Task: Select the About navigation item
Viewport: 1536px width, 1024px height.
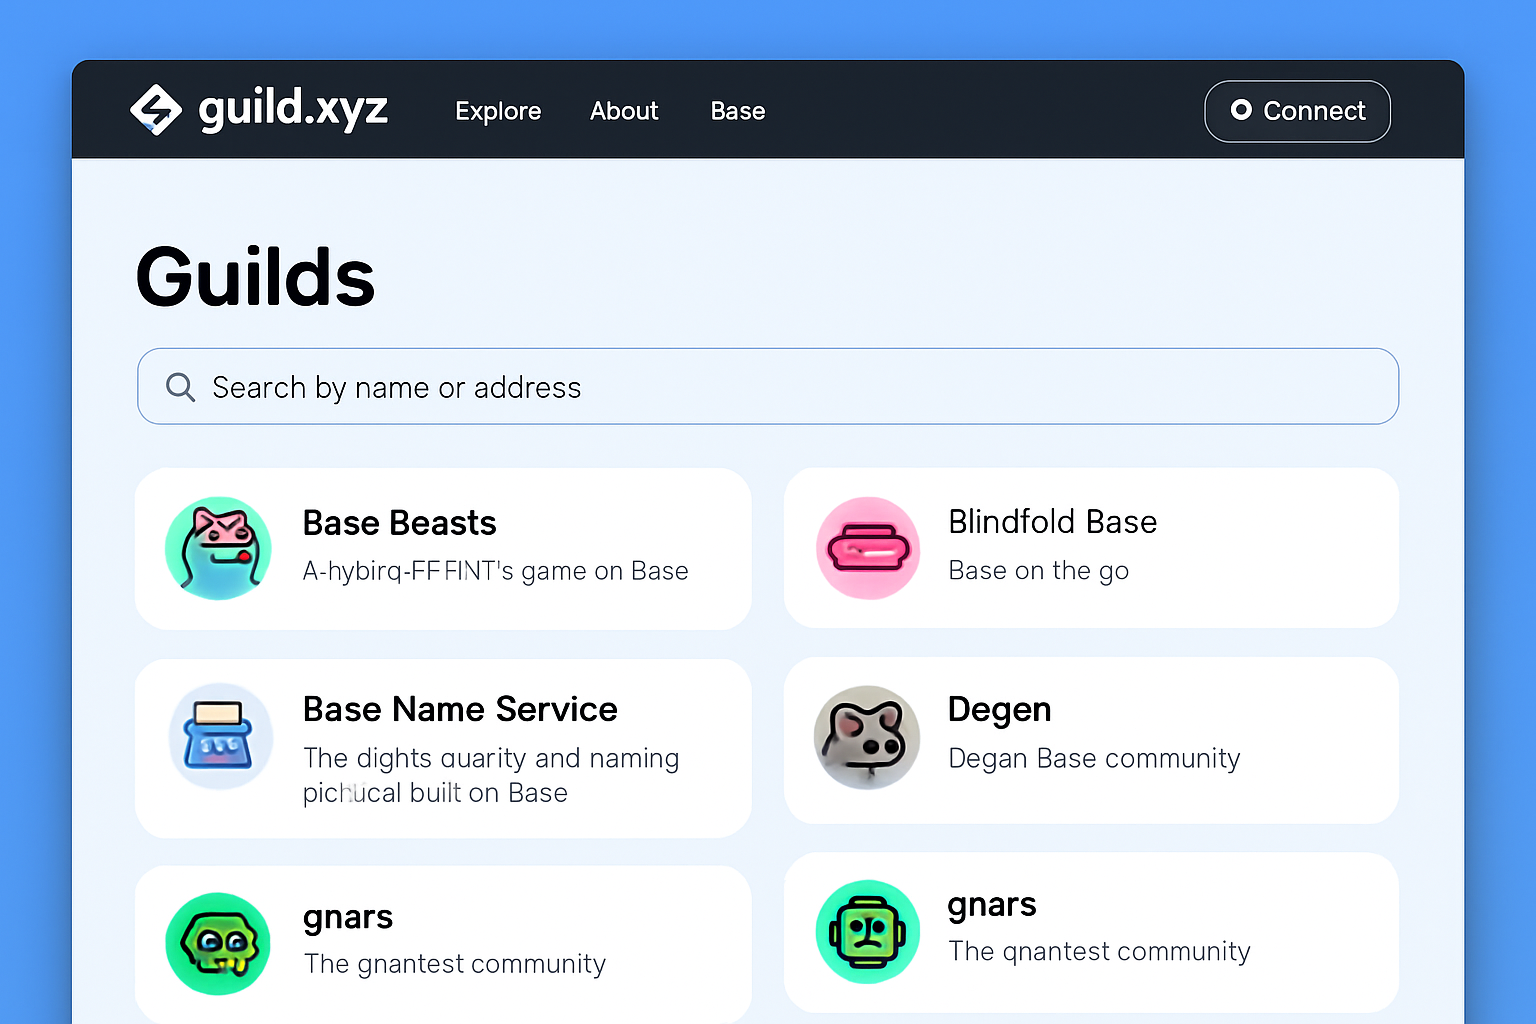Action: pyautogui.click(x=624, y=111)
